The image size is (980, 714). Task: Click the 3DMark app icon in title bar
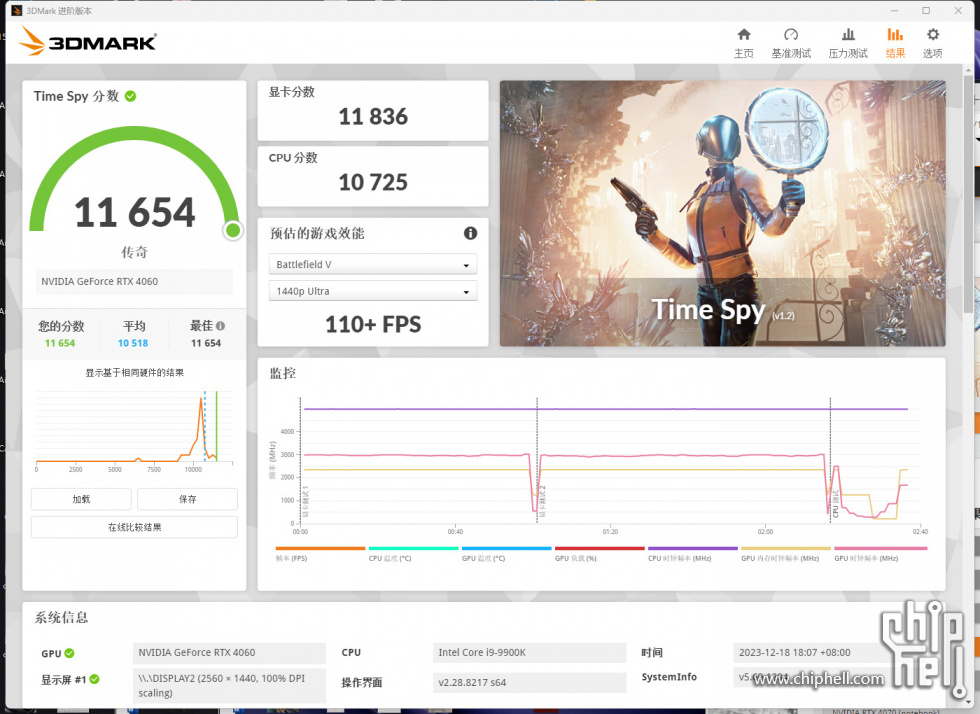(x=17, y=11)
